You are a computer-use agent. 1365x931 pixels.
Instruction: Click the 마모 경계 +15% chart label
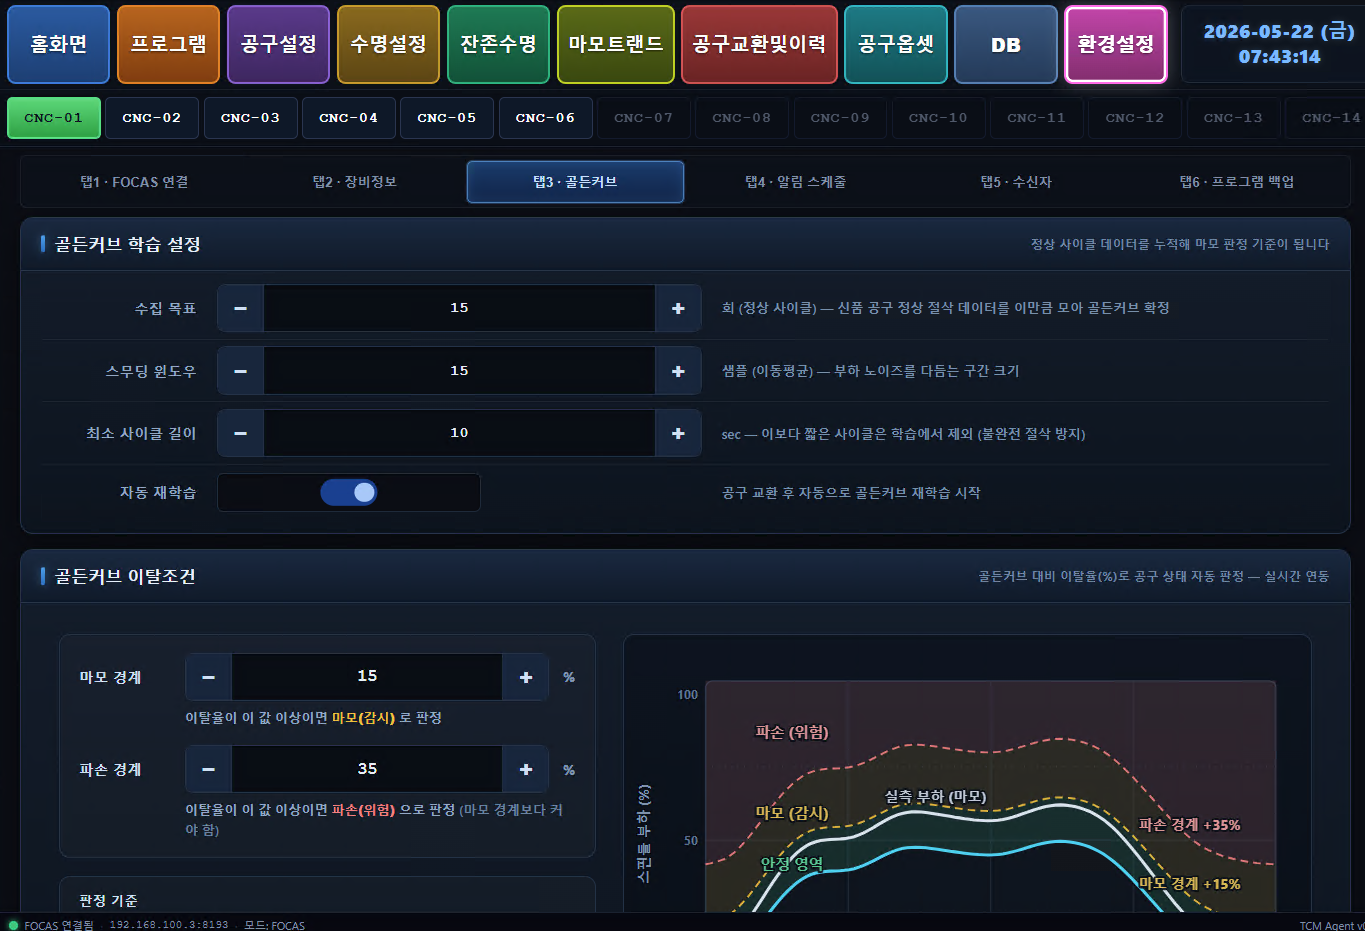1190,884
